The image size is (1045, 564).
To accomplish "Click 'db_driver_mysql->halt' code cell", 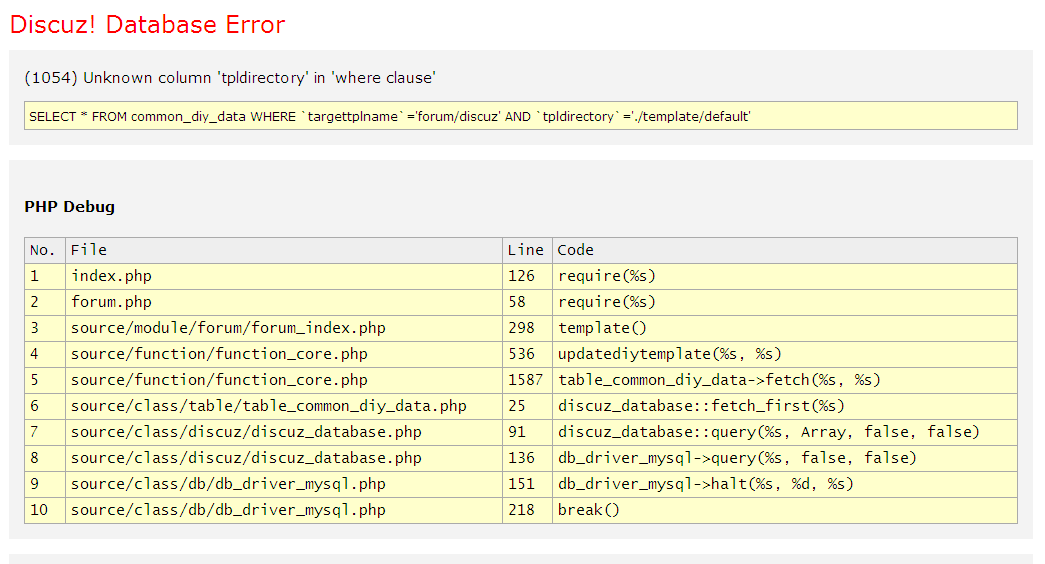I will pyautogui.click(x=785, y=484).
